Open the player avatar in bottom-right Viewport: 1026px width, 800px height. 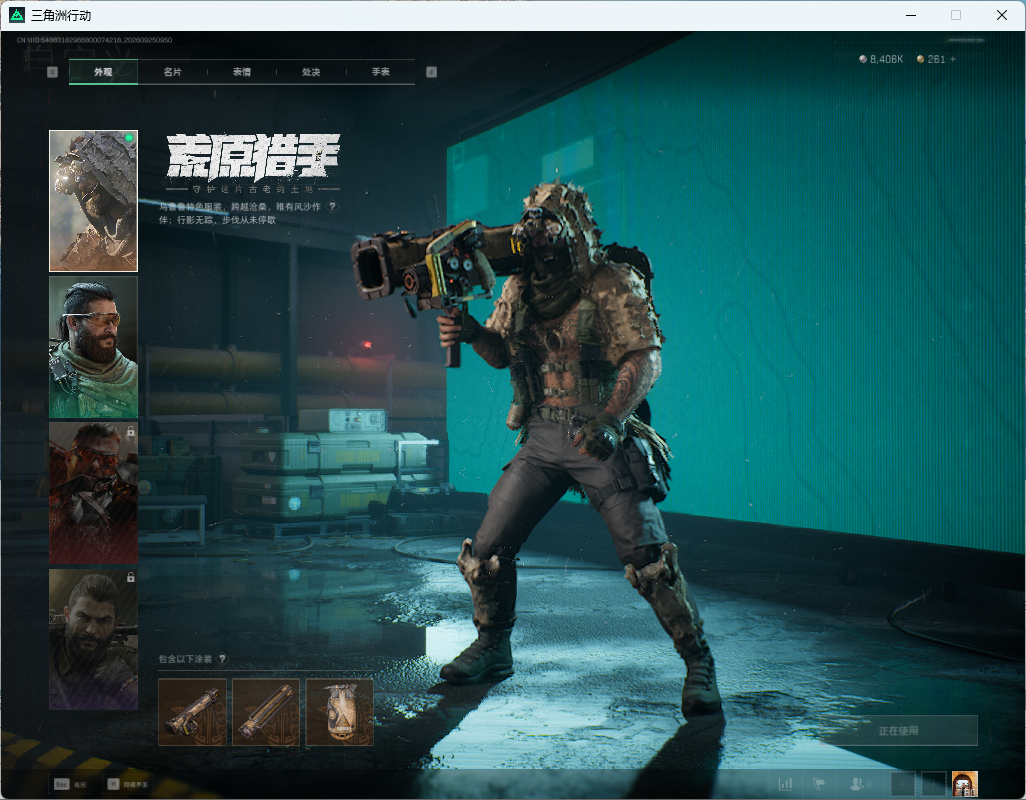965,784
